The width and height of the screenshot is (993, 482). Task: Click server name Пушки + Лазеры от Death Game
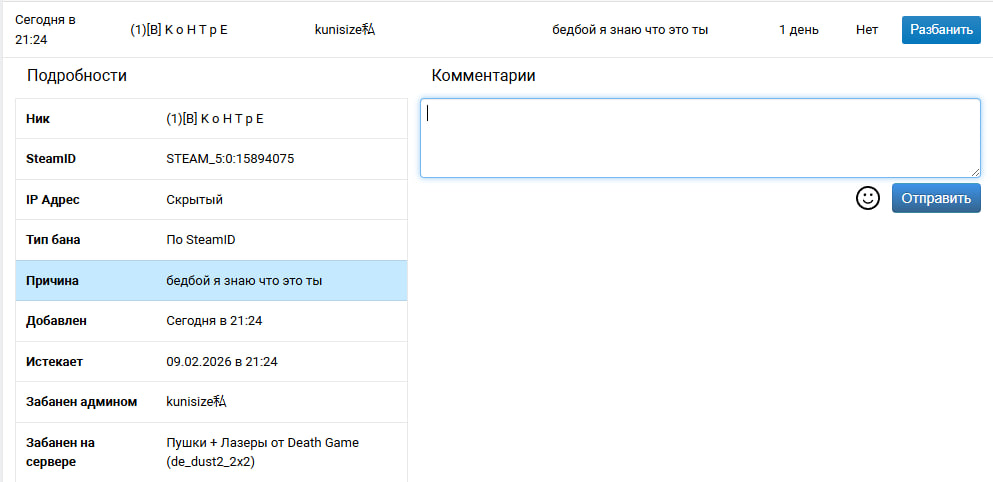pyautogui.click(x=262, y=443)
